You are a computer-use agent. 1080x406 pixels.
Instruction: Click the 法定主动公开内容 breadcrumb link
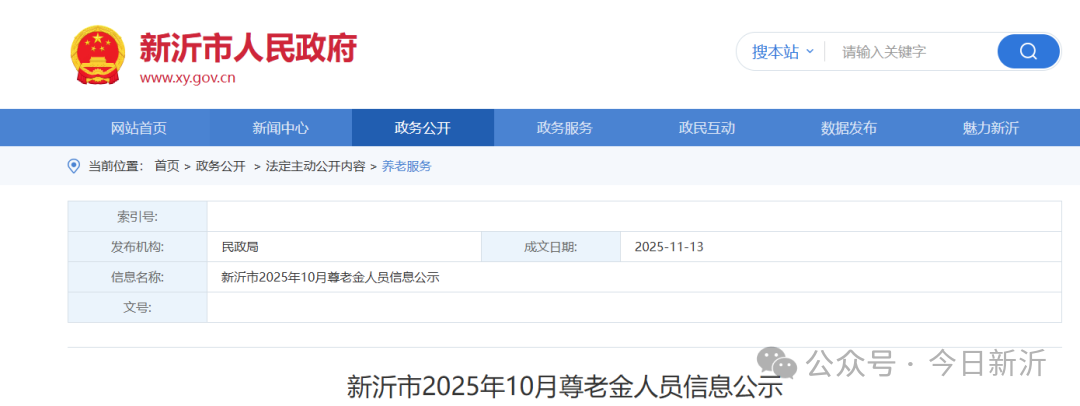click(315, 166)
